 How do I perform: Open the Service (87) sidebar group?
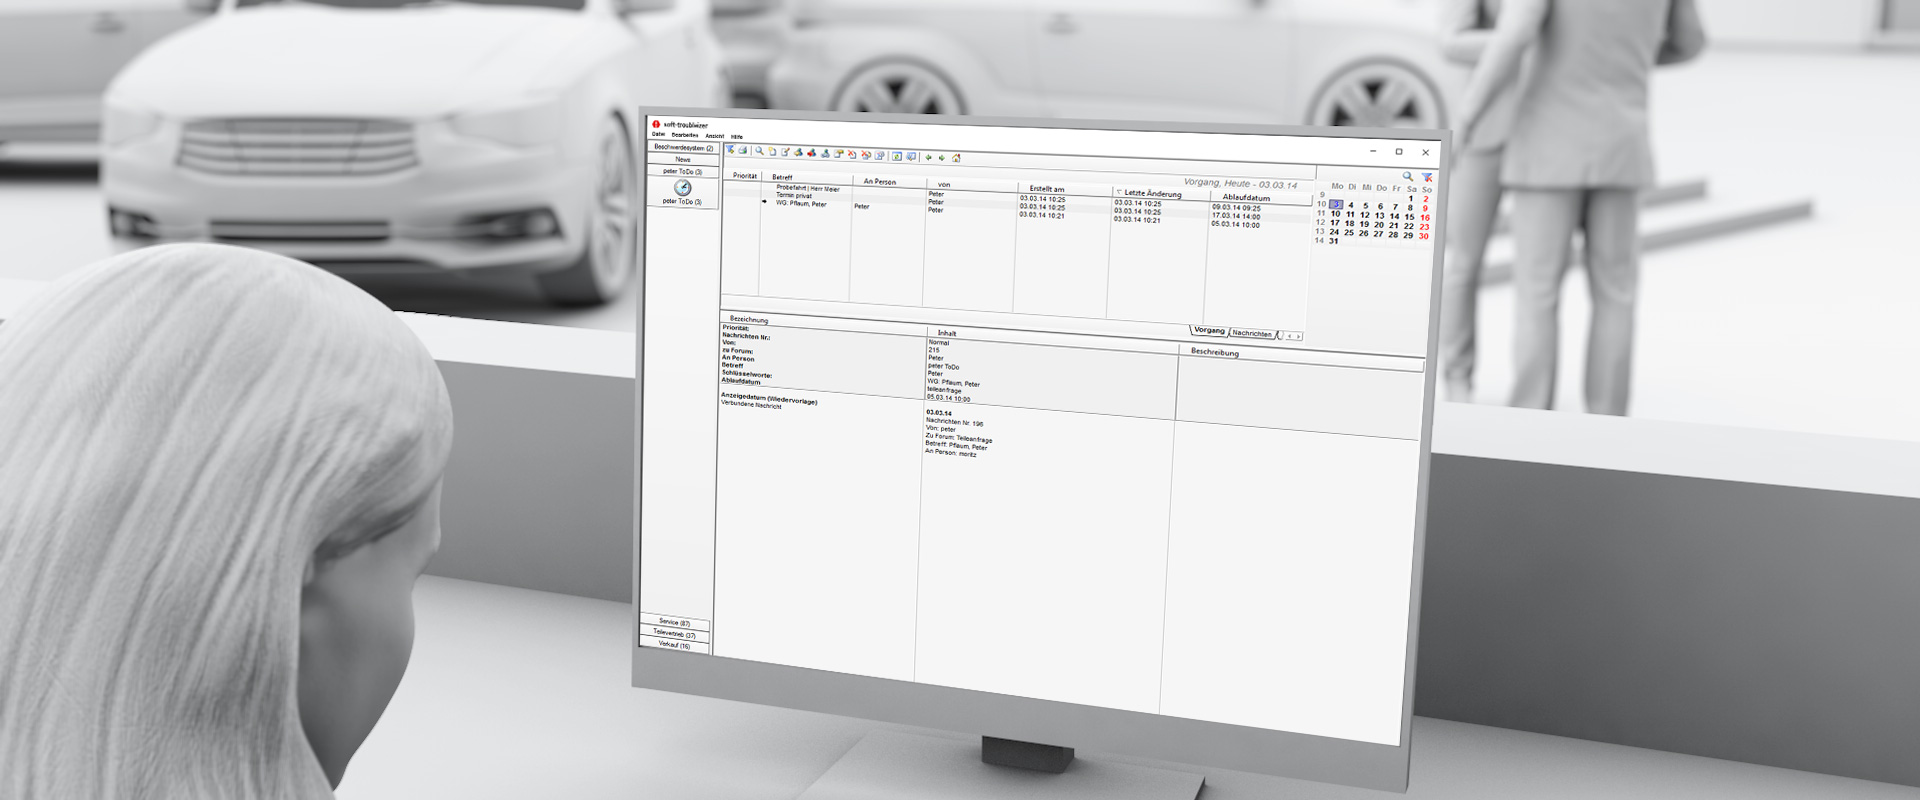coord(675,623)
